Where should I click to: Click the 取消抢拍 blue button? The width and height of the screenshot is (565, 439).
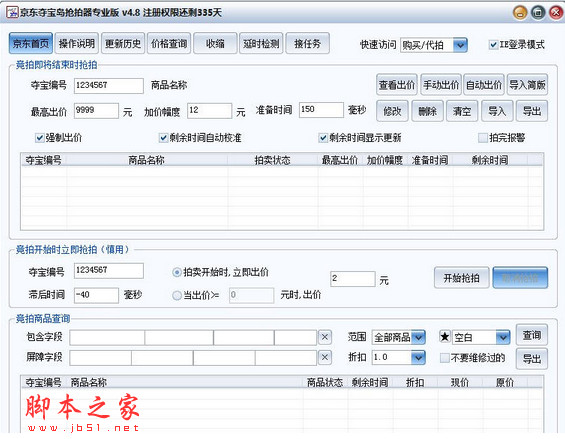coord(520,278)
